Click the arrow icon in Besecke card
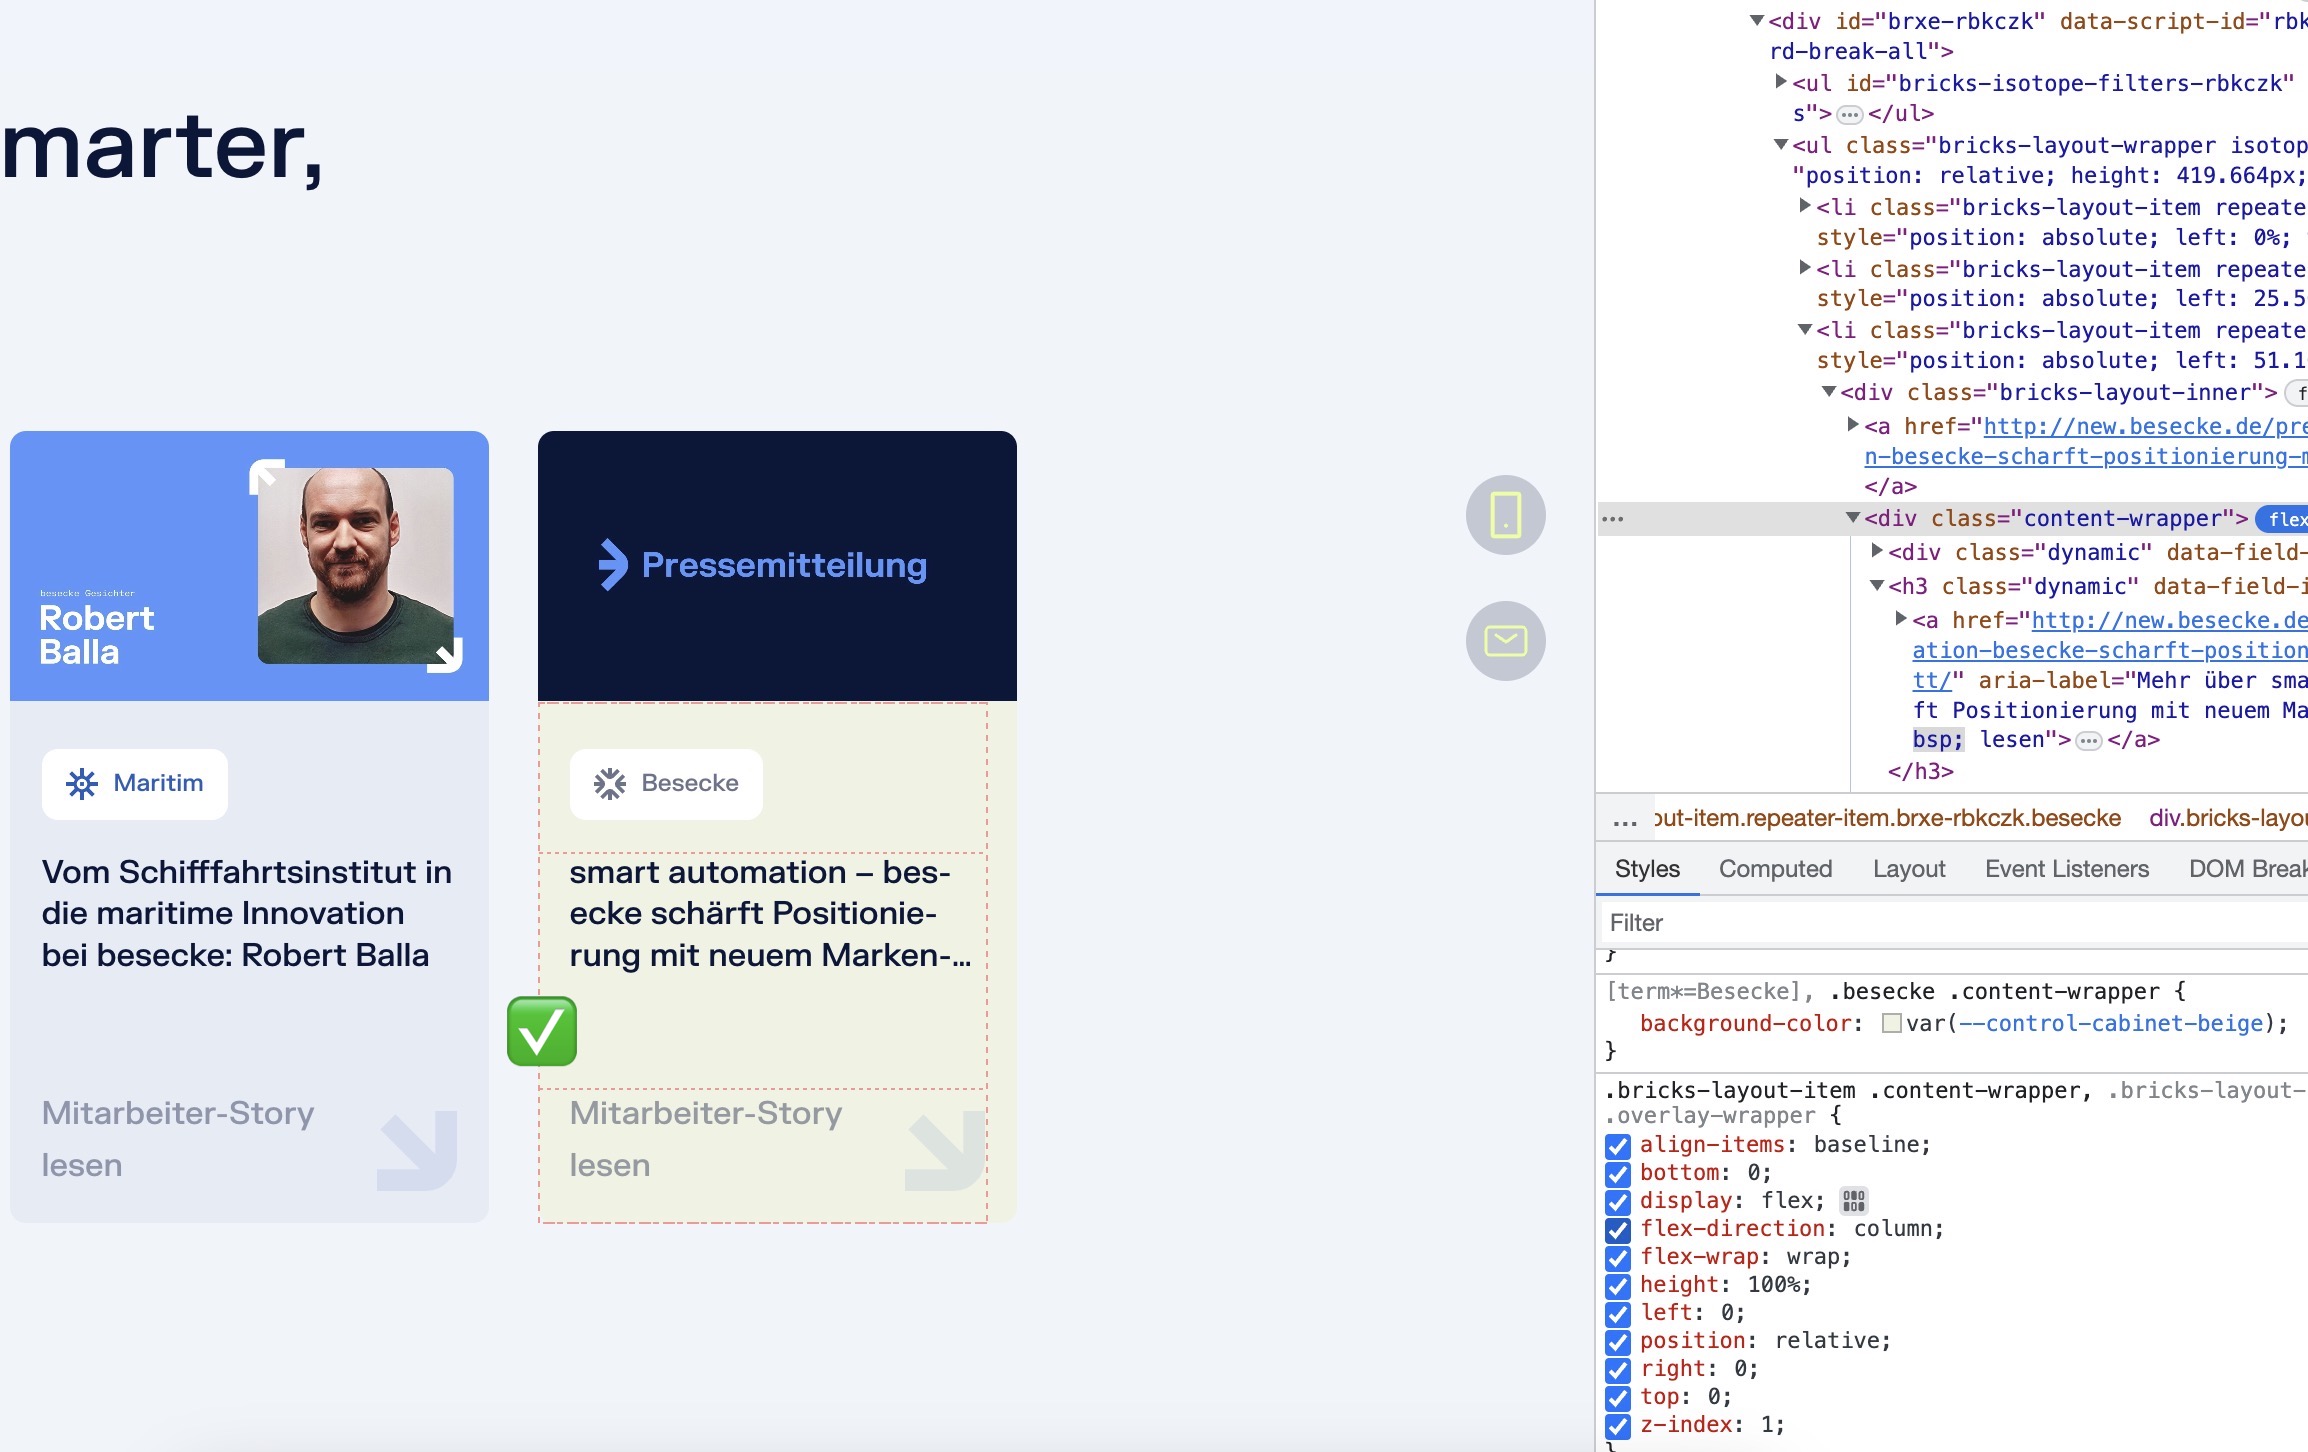The width and height of the screenshot is (2308, 1452). (944, 1151)
